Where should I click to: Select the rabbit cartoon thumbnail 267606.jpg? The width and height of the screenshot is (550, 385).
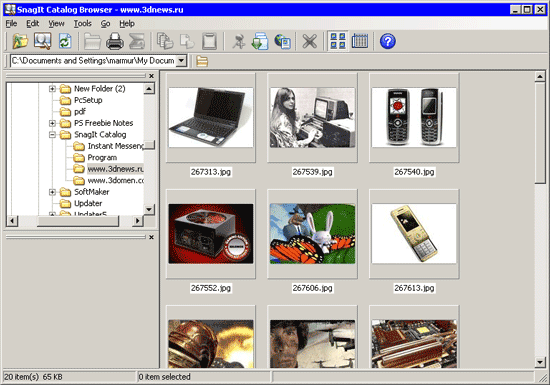[313, 234]
